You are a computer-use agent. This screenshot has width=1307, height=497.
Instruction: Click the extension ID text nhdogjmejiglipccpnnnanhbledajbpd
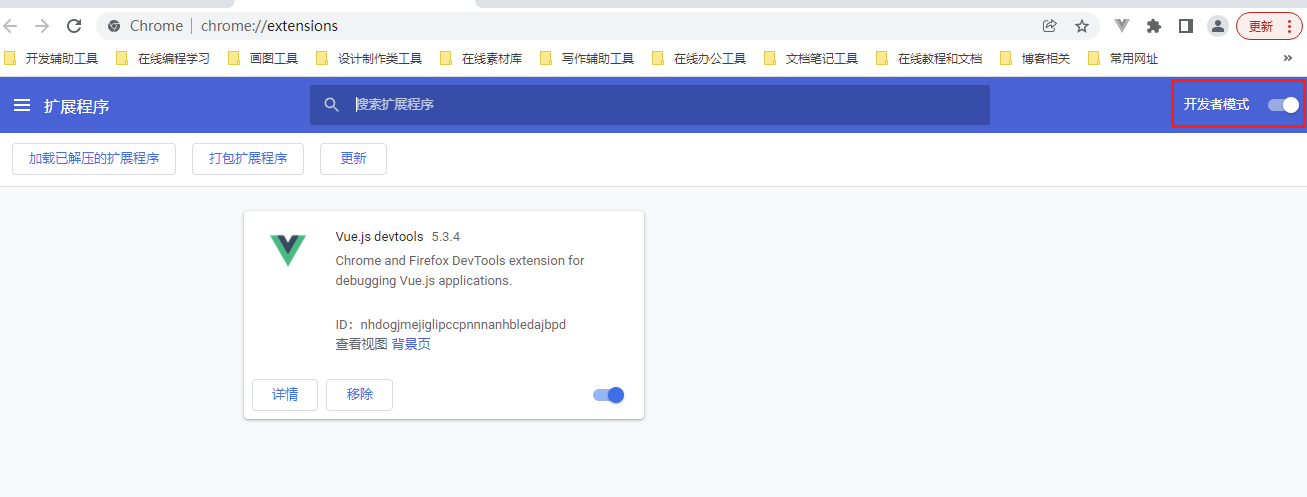463,324
